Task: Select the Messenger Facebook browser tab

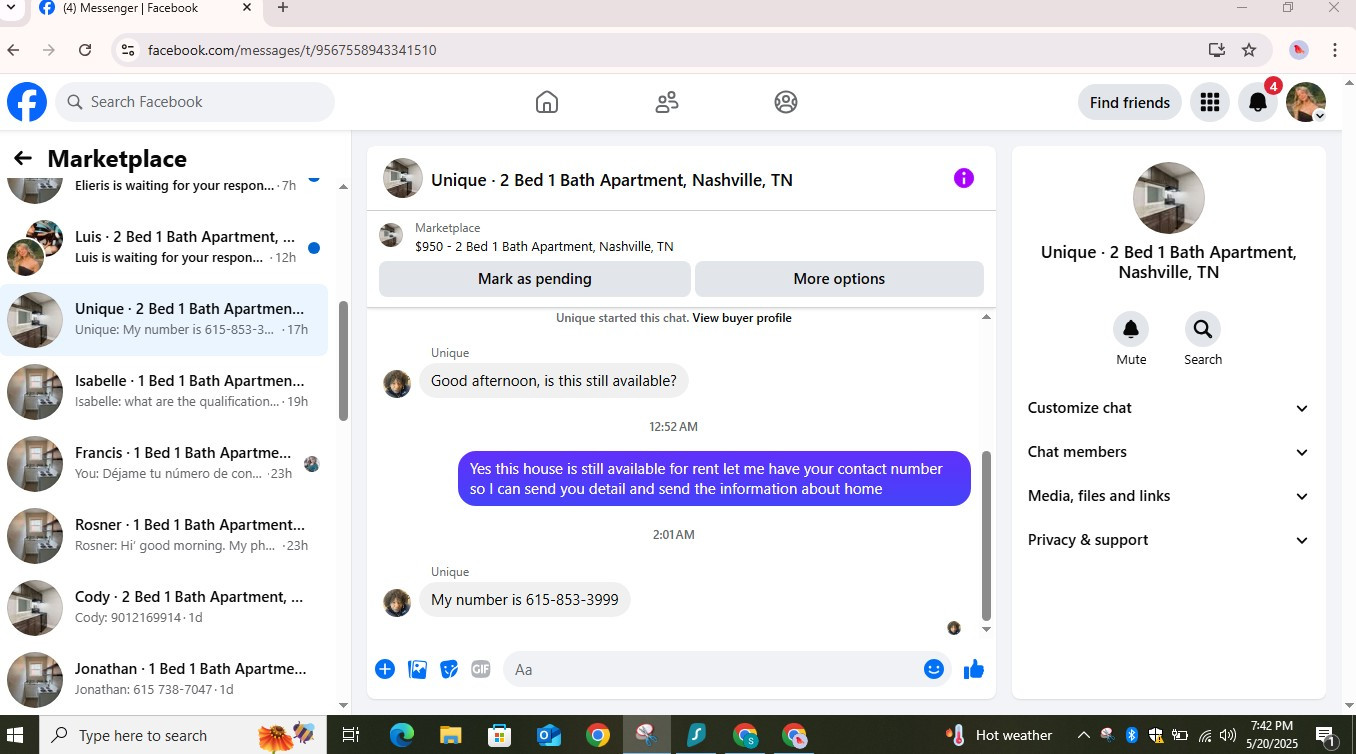Action: pos(145,9)
